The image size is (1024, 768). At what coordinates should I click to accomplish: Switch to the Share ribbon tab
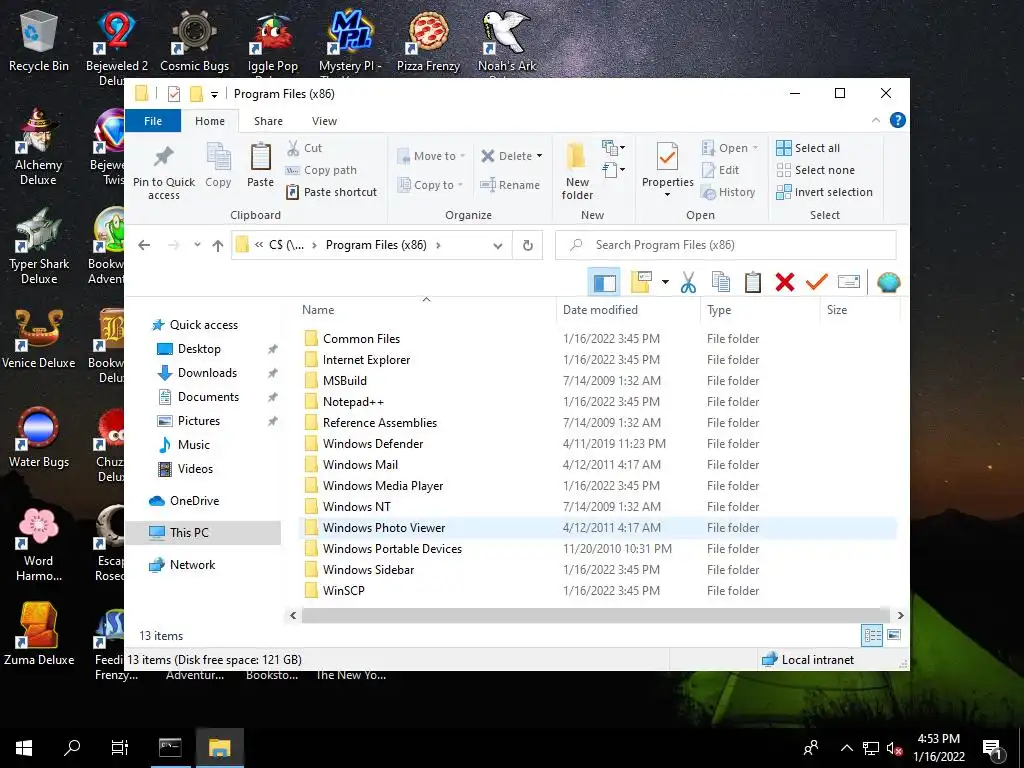point(268,121)
